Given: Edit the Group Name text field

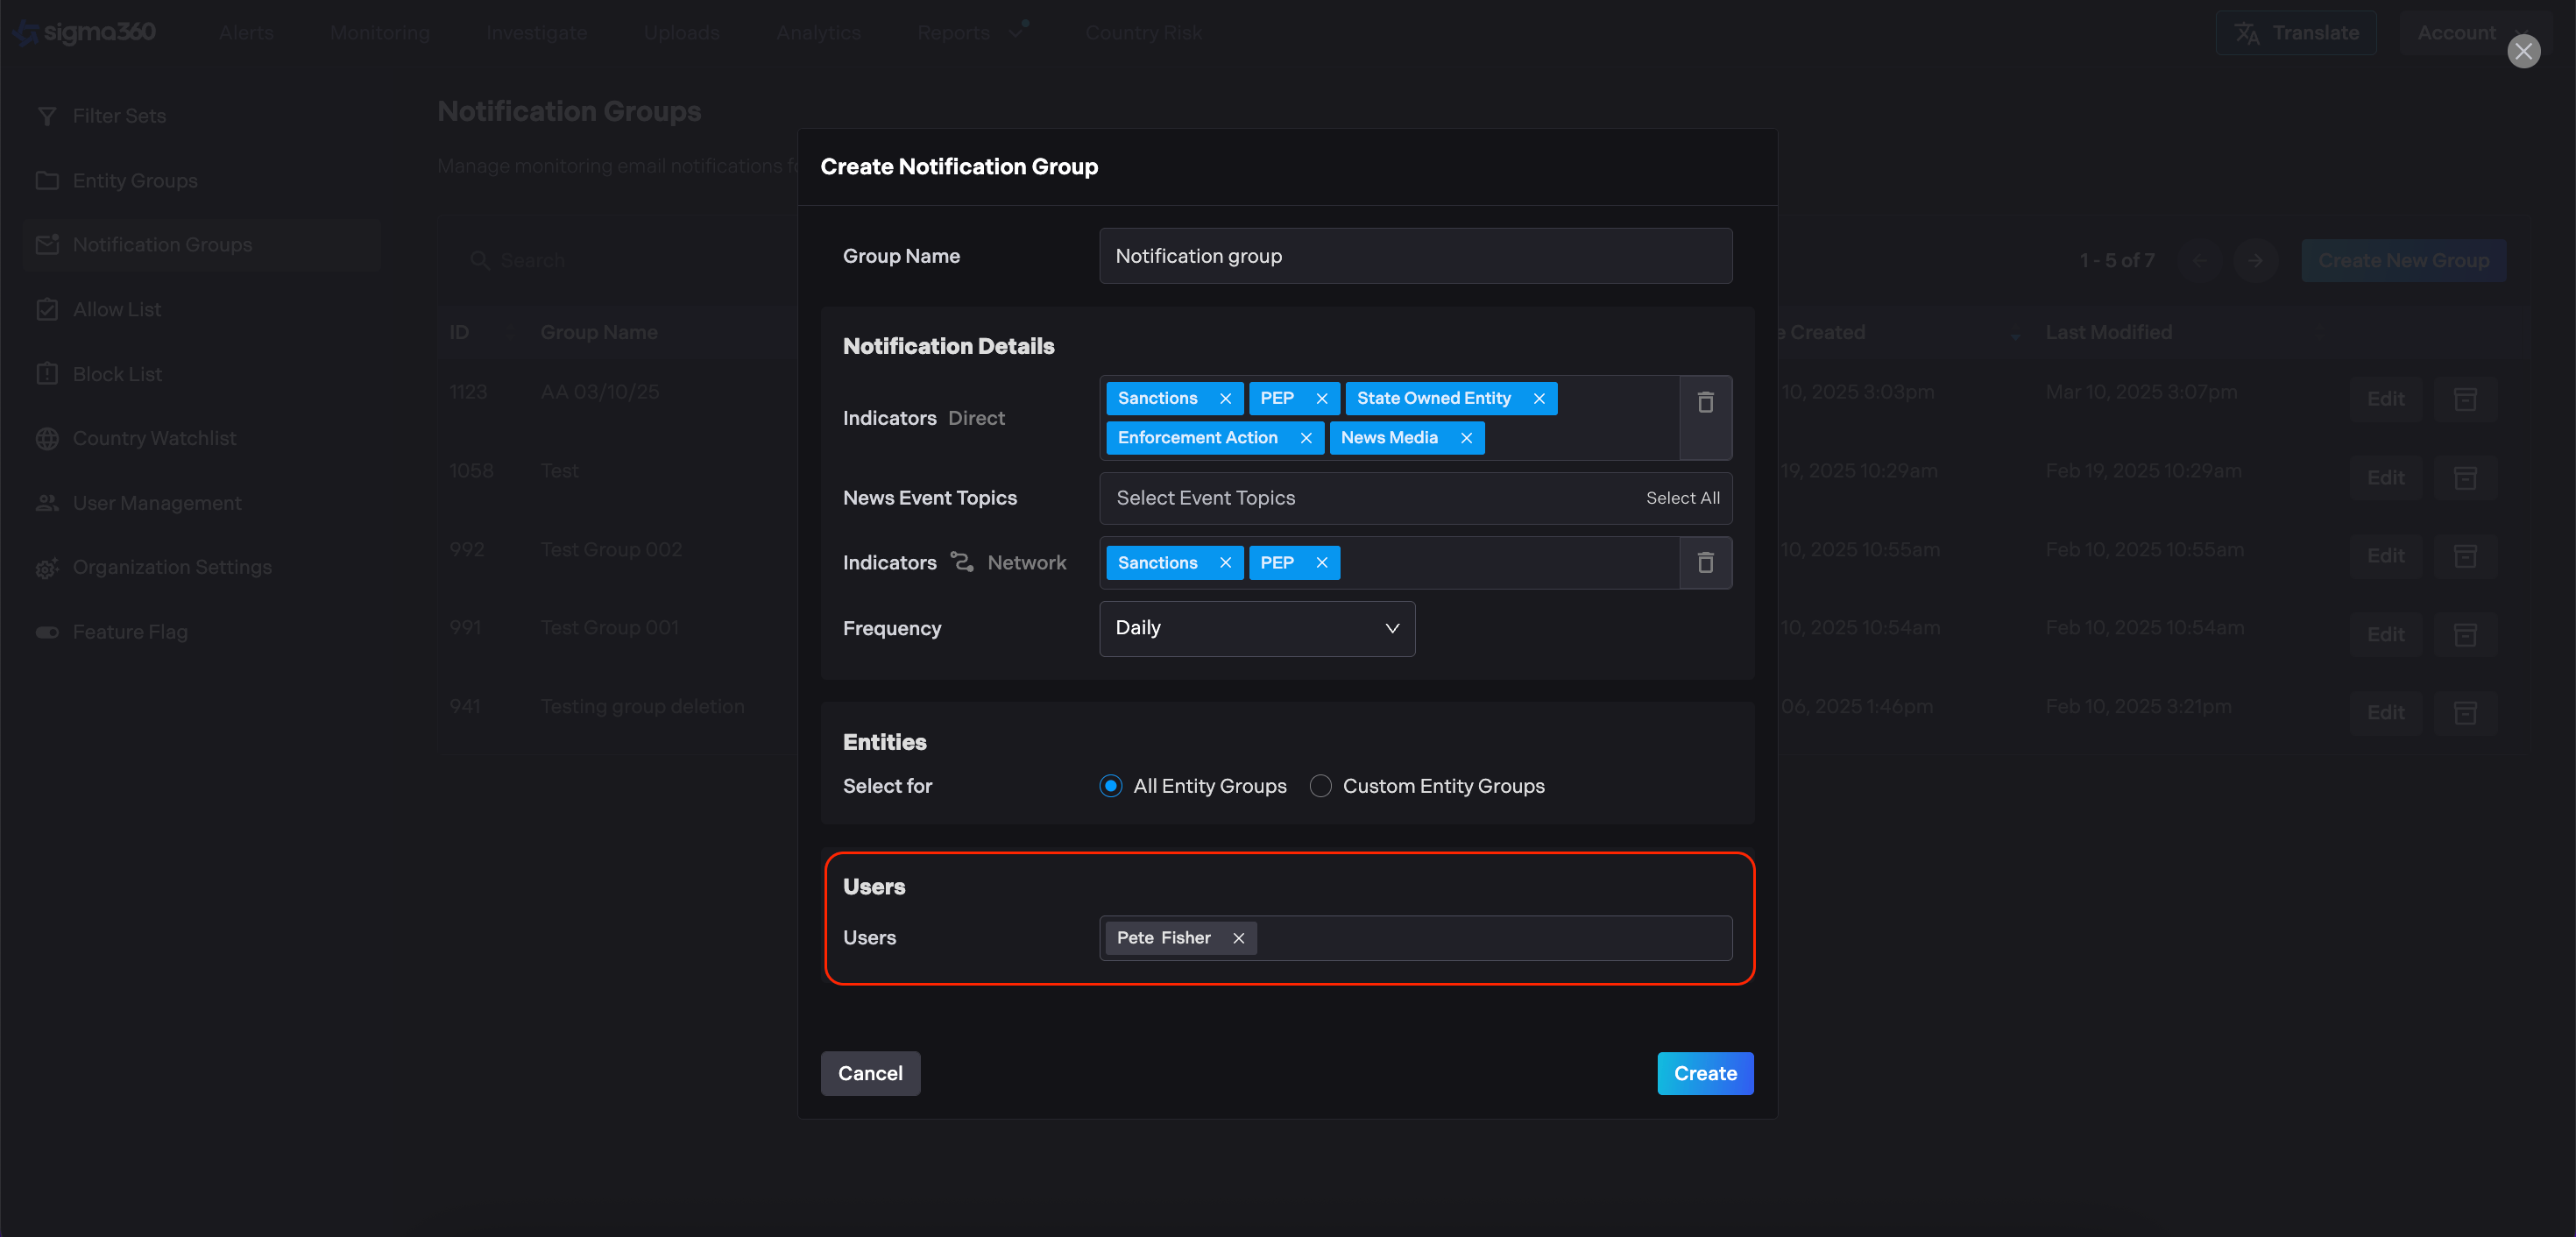Looking at the screenshot, I should point(1414,256).
